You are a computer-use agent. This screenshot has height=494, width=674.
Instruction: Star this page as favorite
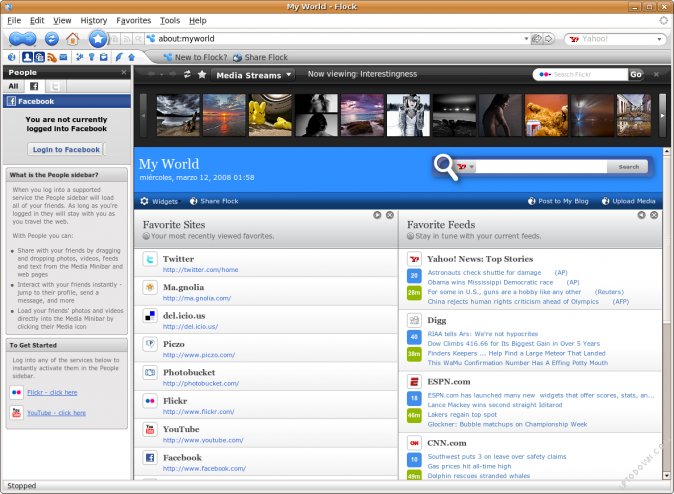(x=97, y=39)
